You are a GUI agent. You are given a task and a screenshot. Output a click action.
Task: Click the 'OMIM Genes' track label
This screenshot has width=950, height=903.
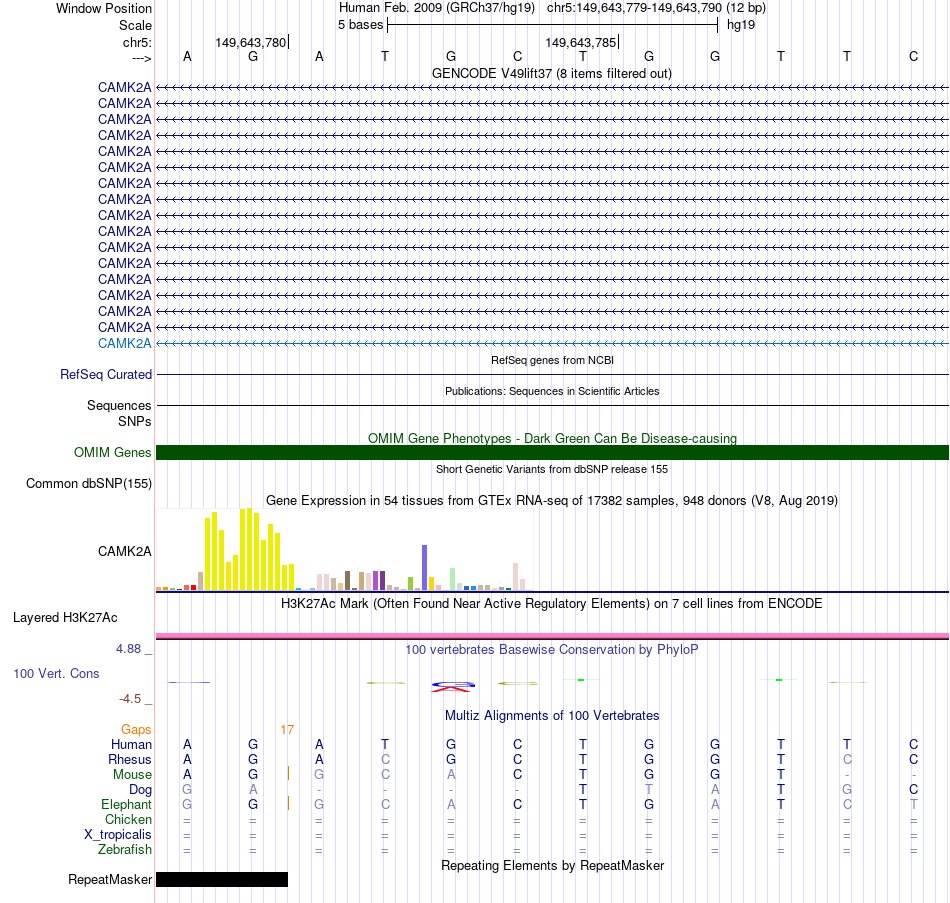pos(113,452)
